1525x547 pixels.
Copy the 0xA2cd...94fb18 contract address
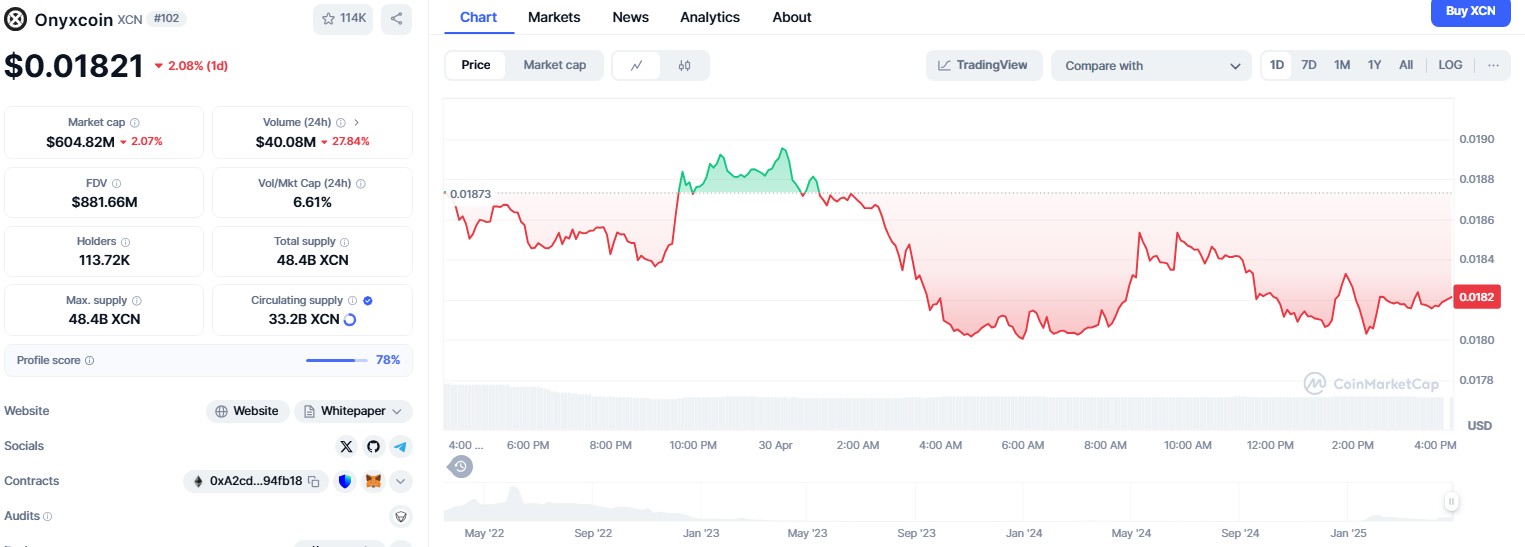pyautogui.click(x=313, y=482)
